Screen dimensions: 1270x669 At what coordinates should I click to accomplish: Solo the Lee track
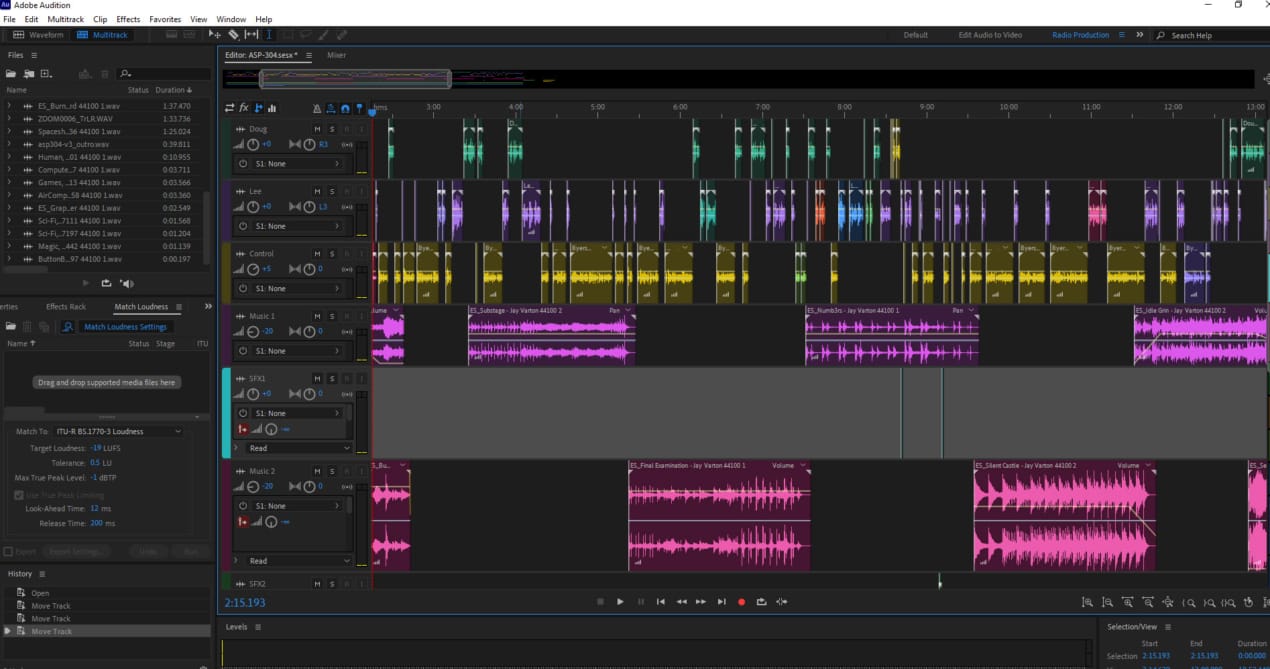332,191
